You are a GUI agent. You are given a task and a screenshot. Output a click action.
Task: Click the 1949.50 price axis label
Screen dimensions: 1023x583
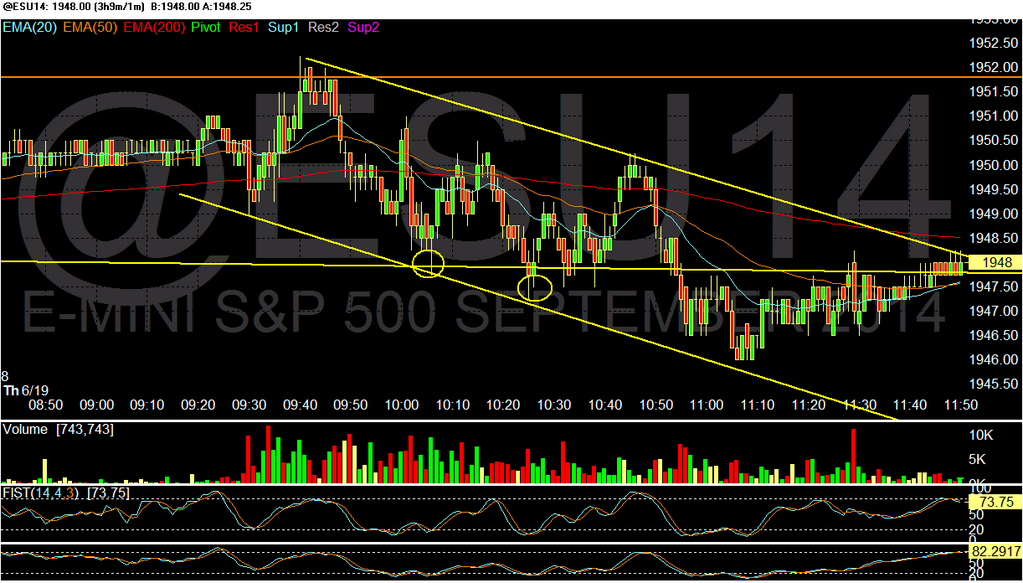point(994,189)
